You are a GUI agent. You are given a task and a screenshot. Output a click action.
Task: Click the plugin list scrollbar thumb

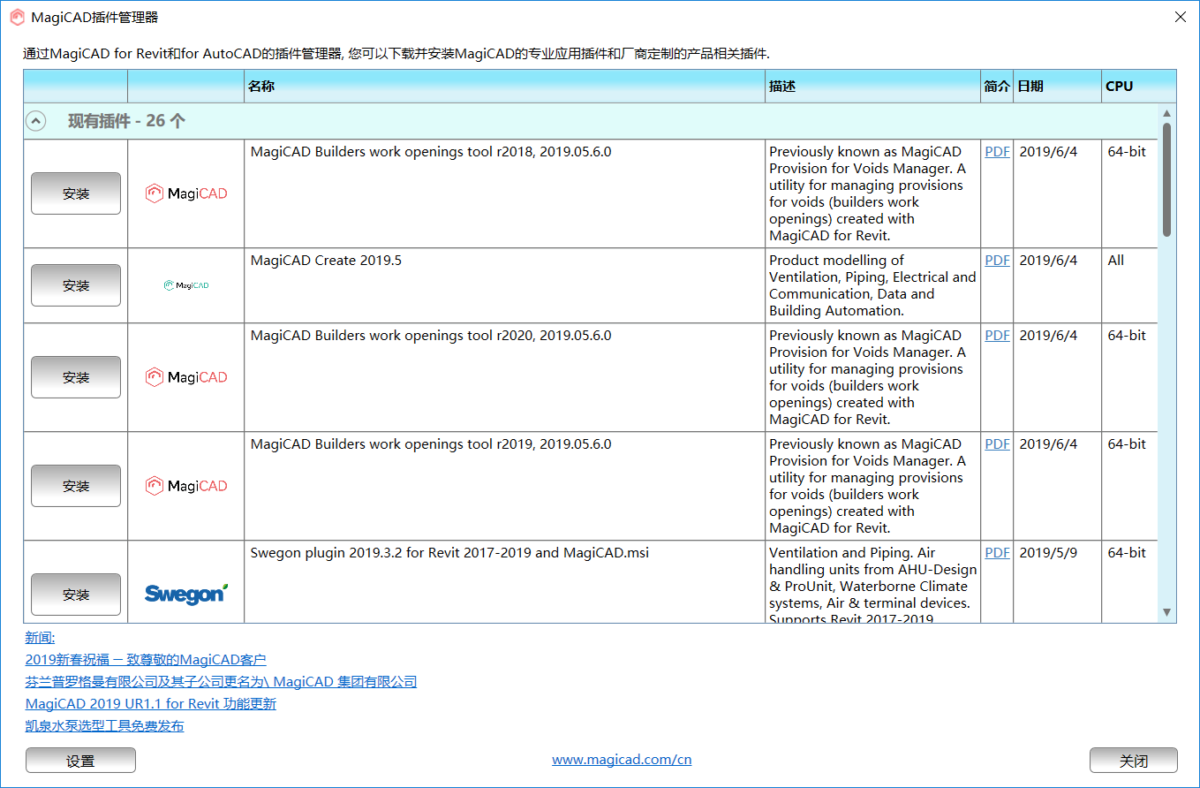click(1167, 180)
